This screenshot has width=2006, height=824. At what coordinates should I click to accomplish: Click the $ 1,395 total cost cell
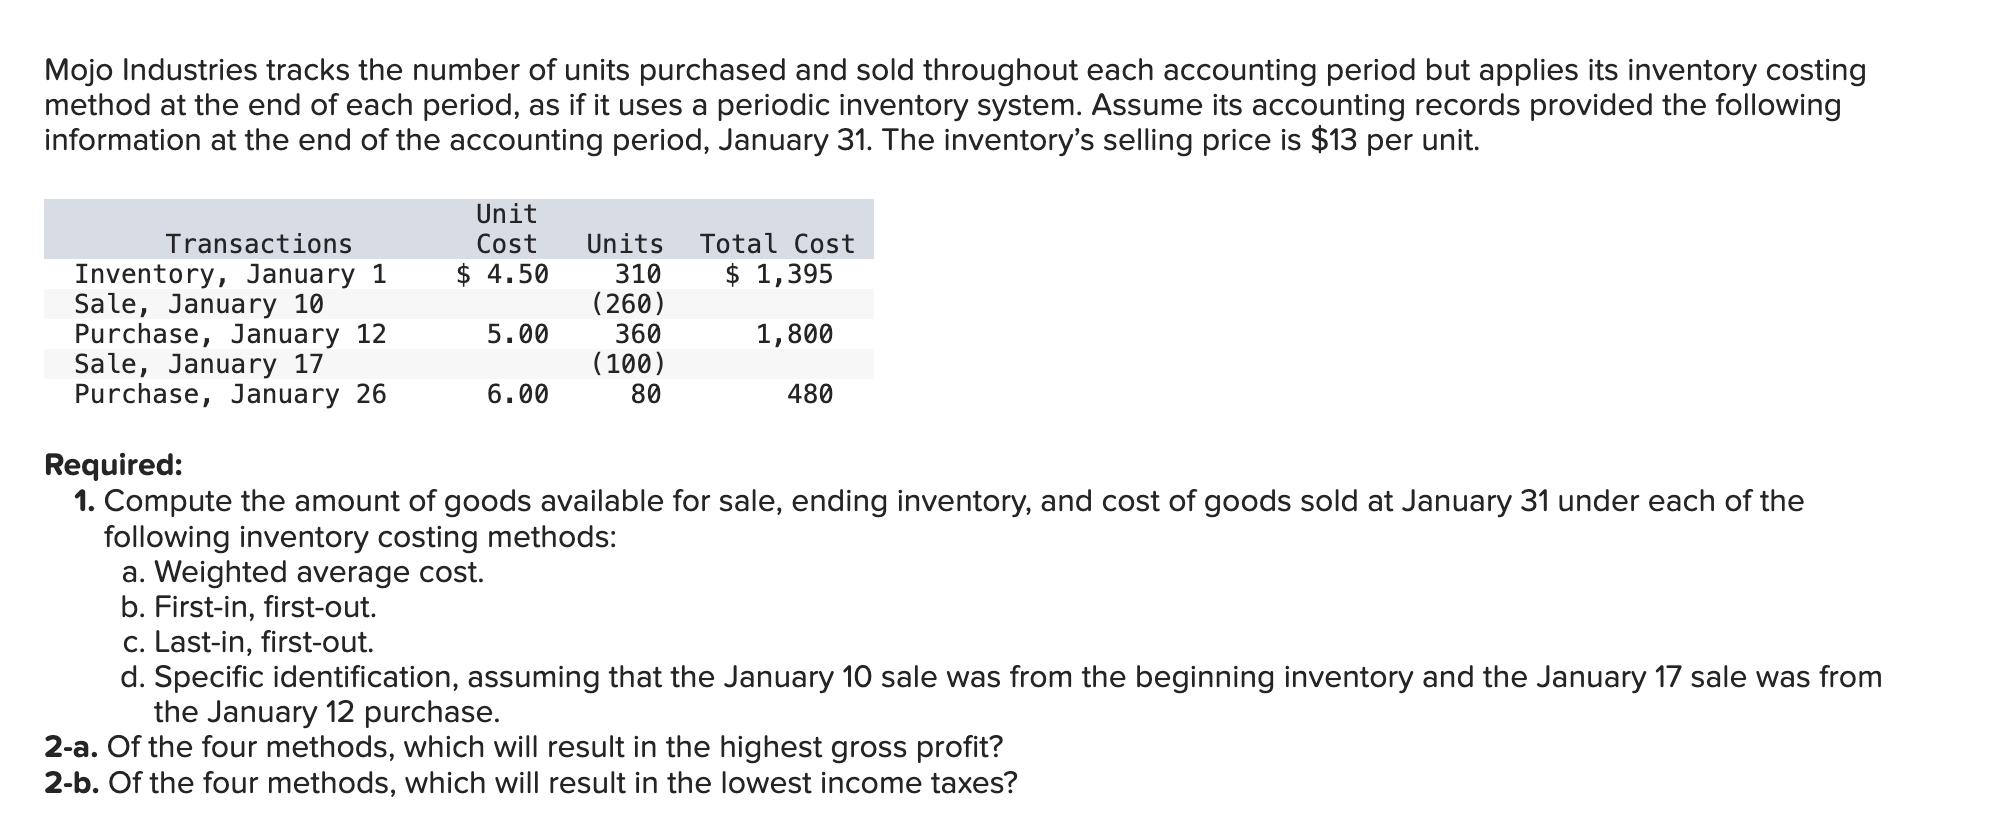tap(779, 274)
